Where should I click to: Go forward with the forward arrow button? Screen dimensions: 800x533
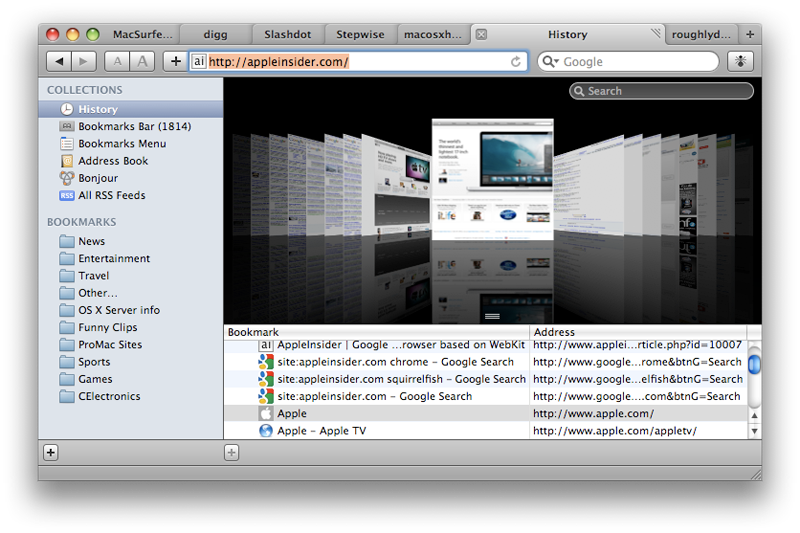[84, 62]
